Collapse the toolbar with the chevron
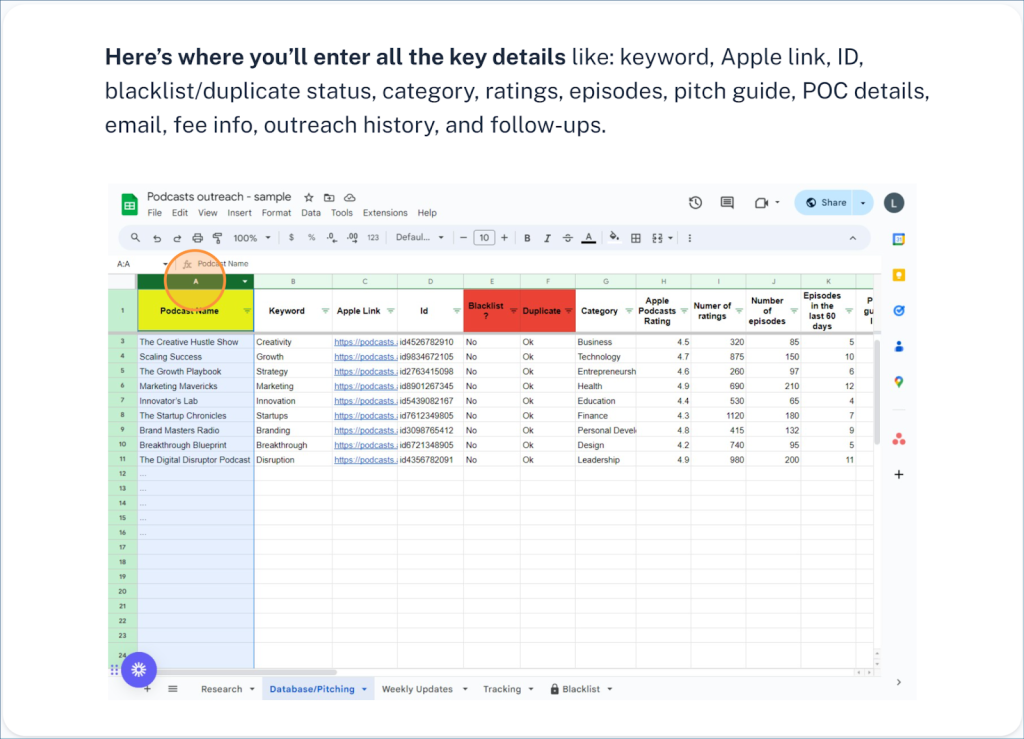 tap(852, 238)
